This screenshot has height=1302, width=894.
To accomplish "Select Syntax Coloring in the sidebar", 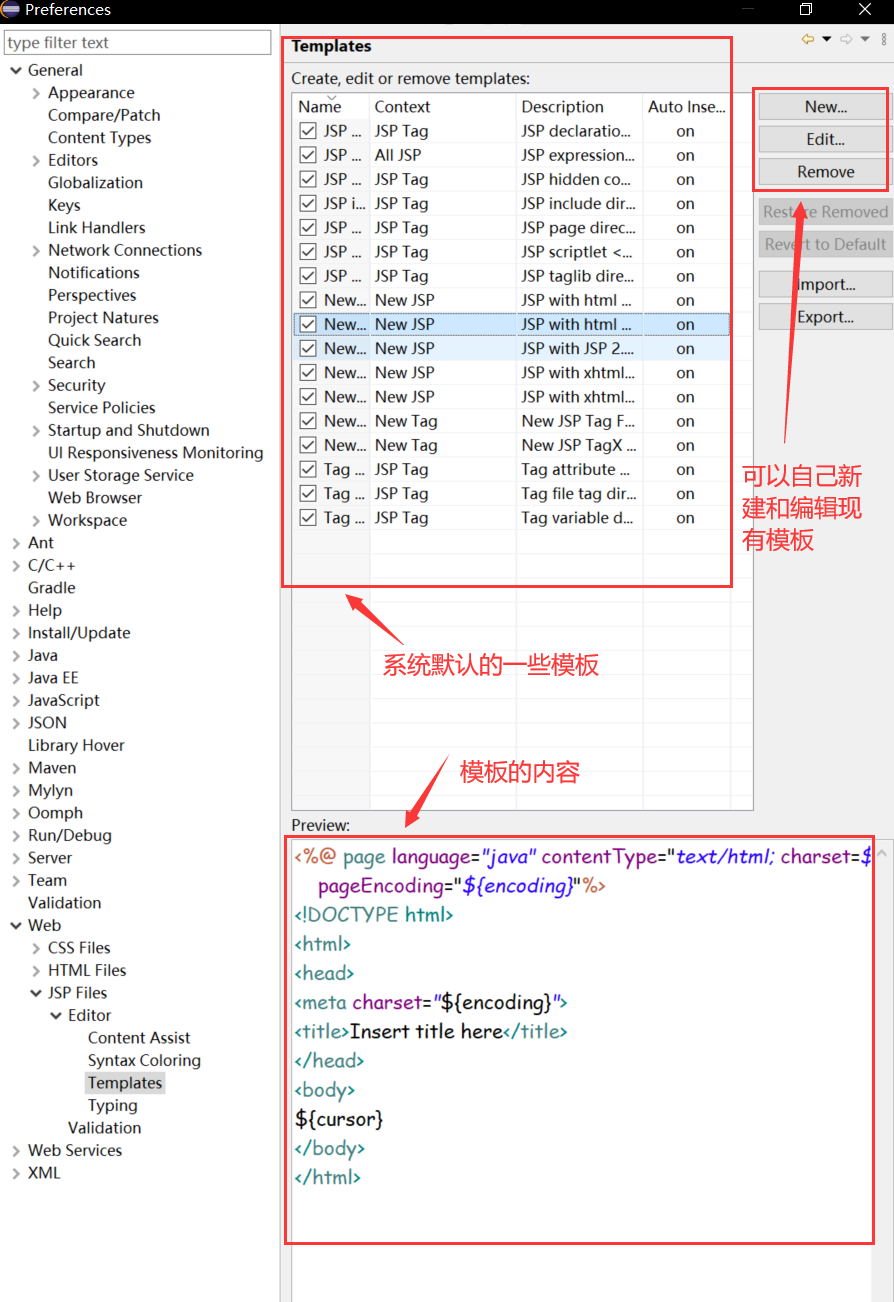I will coord(144,1060).
